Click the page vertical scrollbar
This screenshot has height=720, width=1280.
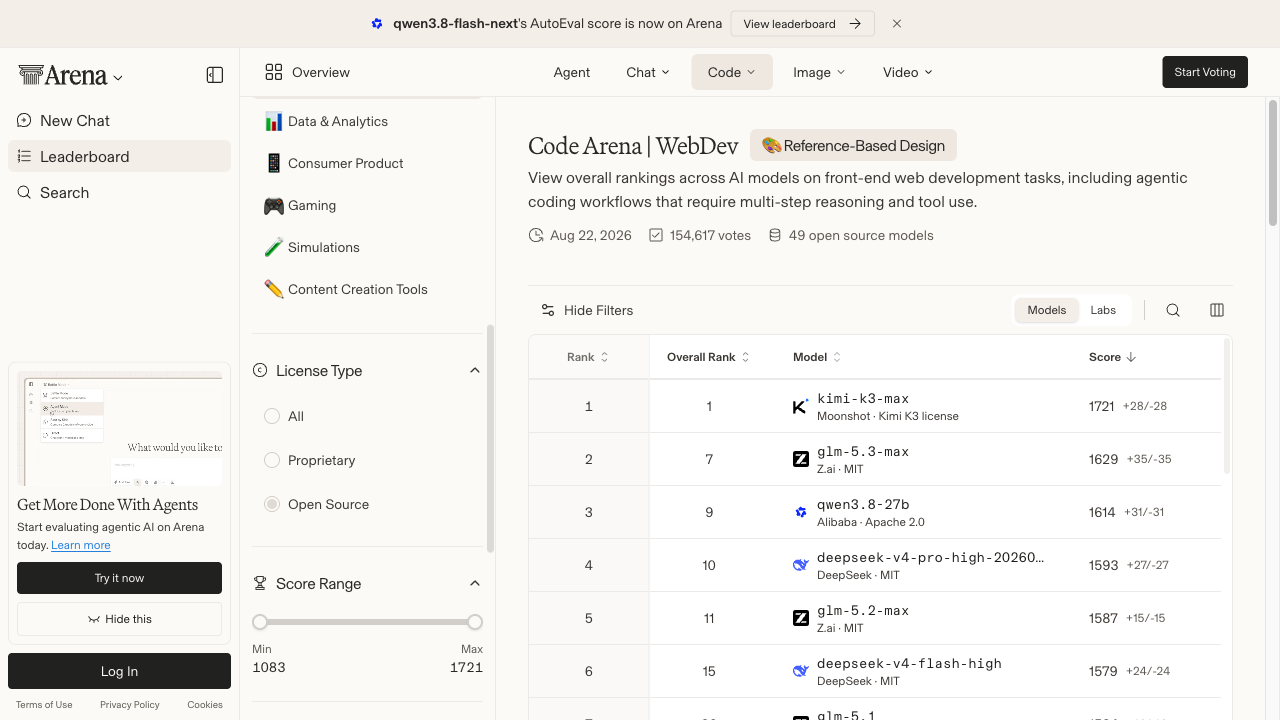click(1273, 163)
